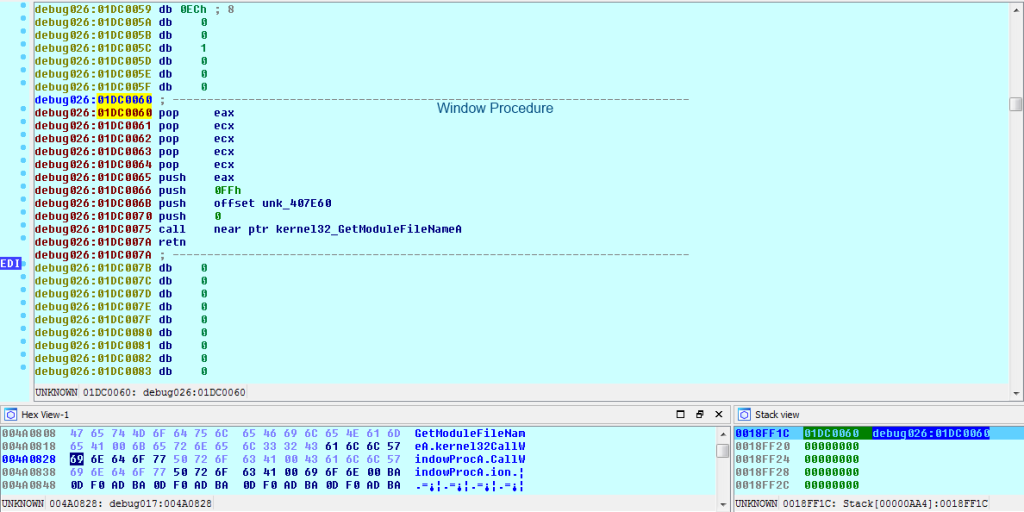
Task: Select stack address 0018FF1C row
Action: [x=763, y=433]
